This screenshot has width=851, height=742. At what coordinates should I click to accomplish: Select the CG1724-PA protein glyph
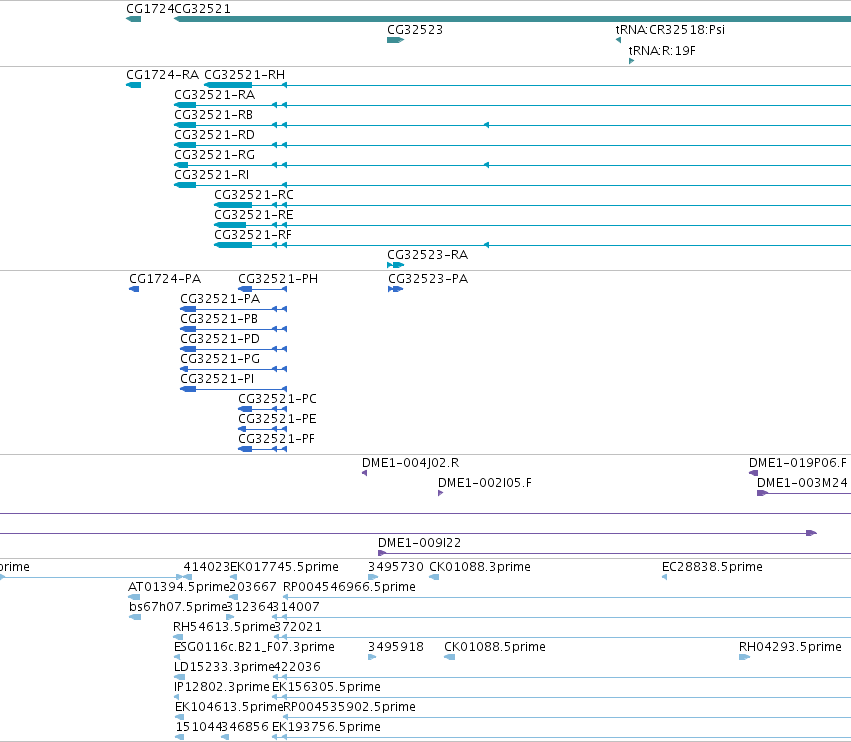[134, 289]
